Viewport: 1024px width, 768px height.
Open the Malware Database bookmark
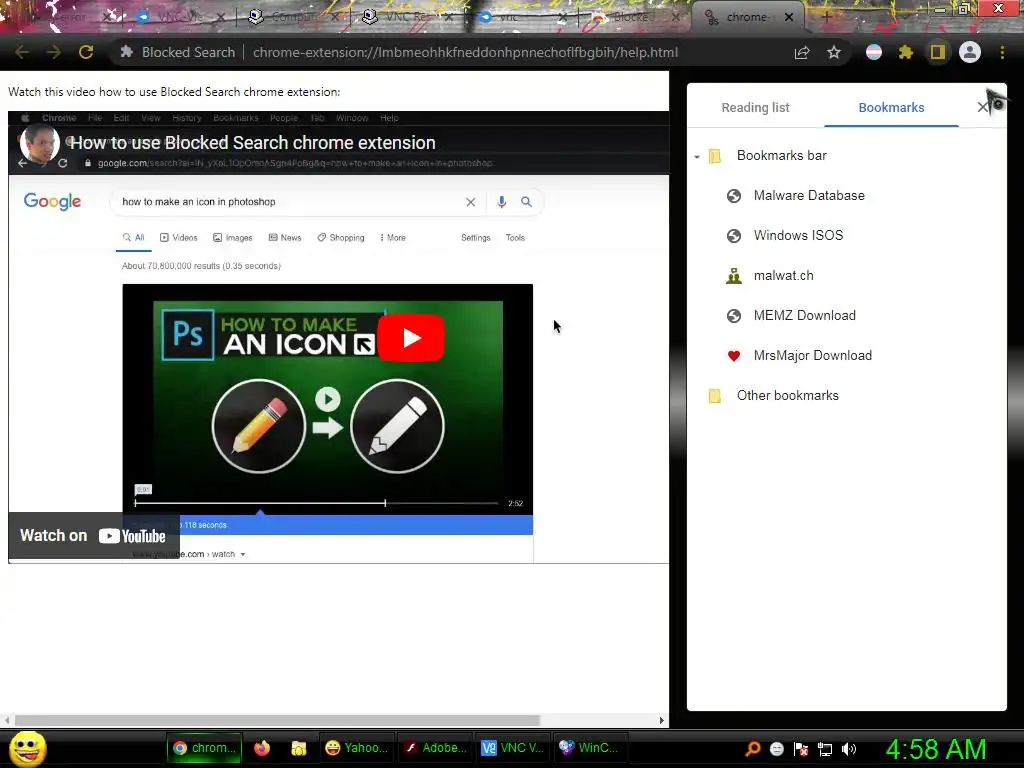(809, 195)
